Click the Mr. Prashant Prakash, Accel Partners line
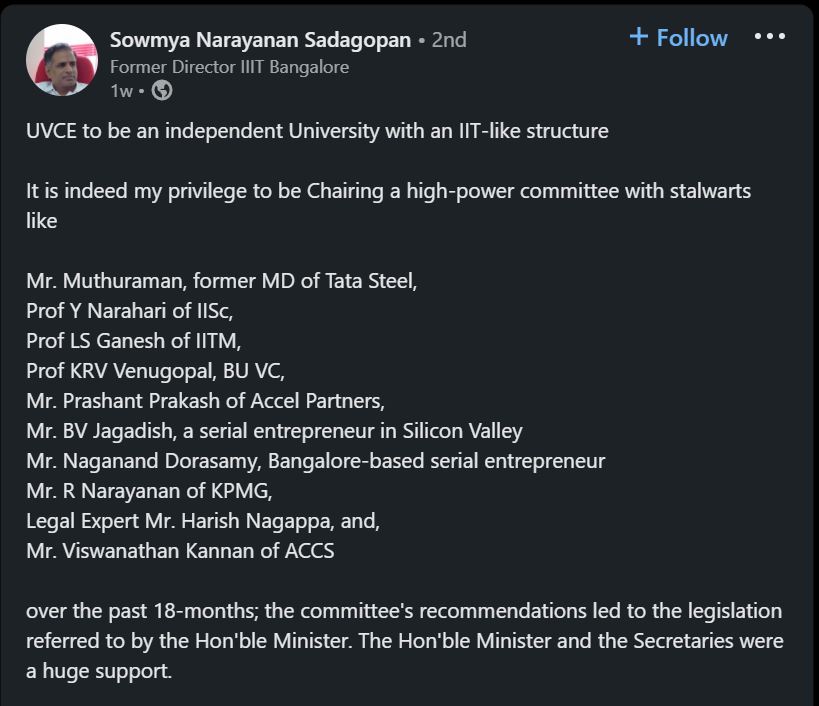The height and width of the screenshot is (706, 819). [205, 401]
